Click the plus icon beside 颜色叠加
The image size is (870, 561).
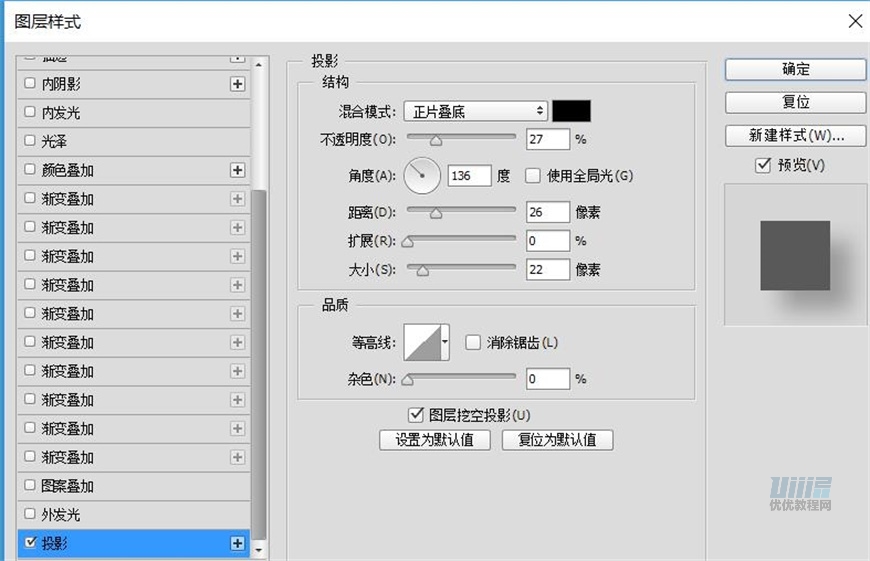click(237, 171)
